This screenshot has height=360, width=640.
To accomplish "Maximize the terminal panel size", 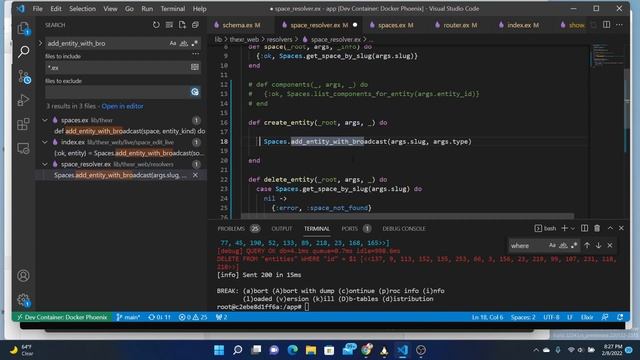I will coord(610,228).
